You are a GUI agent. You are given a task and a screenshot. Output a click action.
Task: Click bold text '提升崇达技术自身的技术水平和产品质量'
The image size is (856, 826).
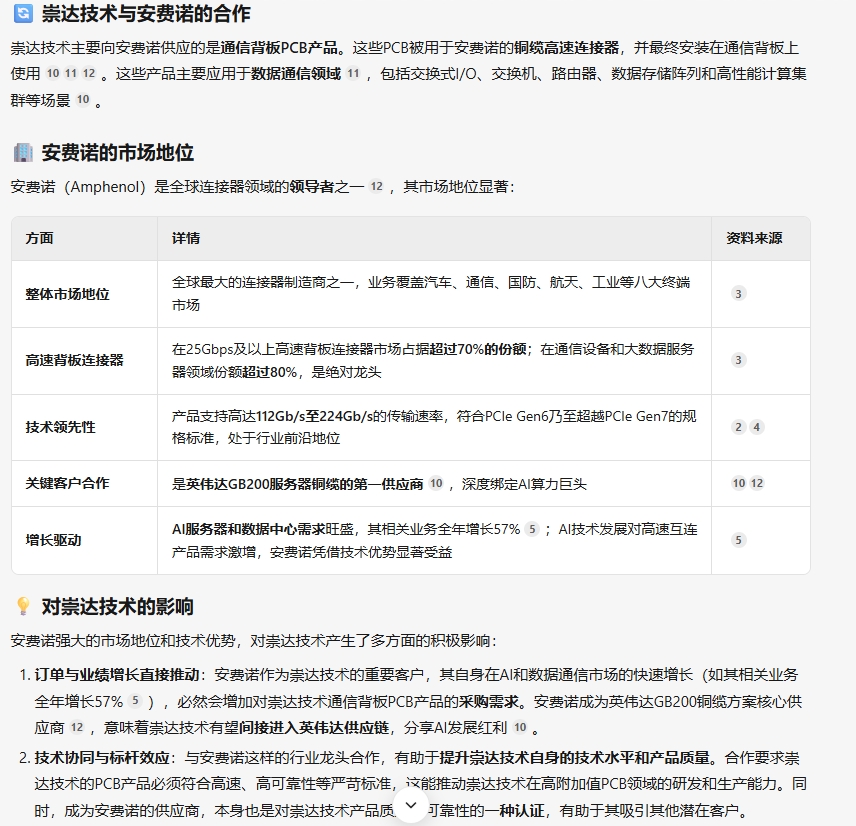(575, 758)
